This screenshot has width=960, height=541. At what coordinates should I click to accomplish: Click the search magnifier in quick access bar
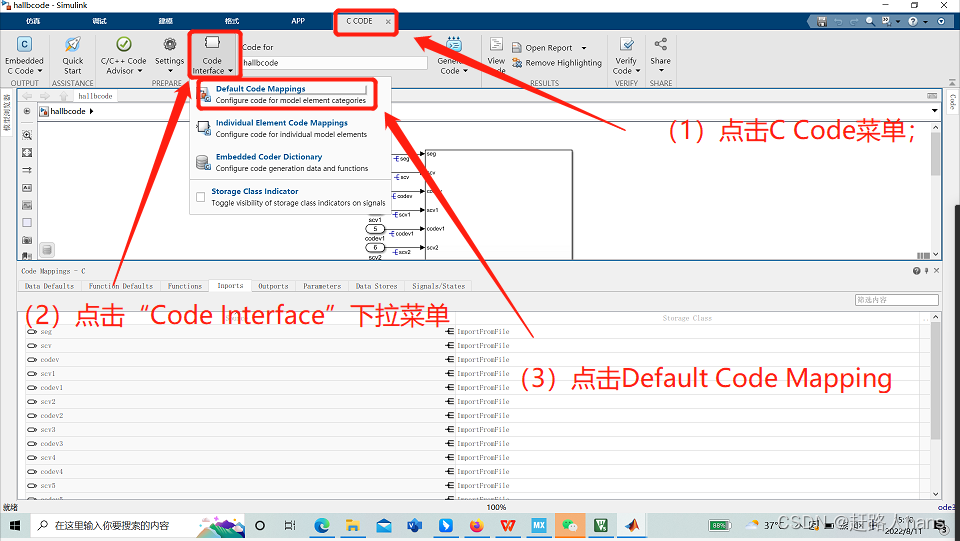pos(870,21)
